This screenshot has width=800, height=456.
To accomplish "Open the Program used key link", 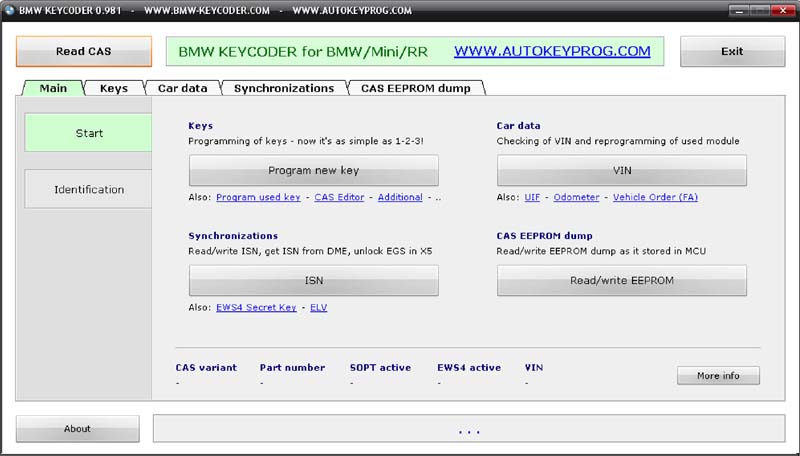I will [258, 197].
